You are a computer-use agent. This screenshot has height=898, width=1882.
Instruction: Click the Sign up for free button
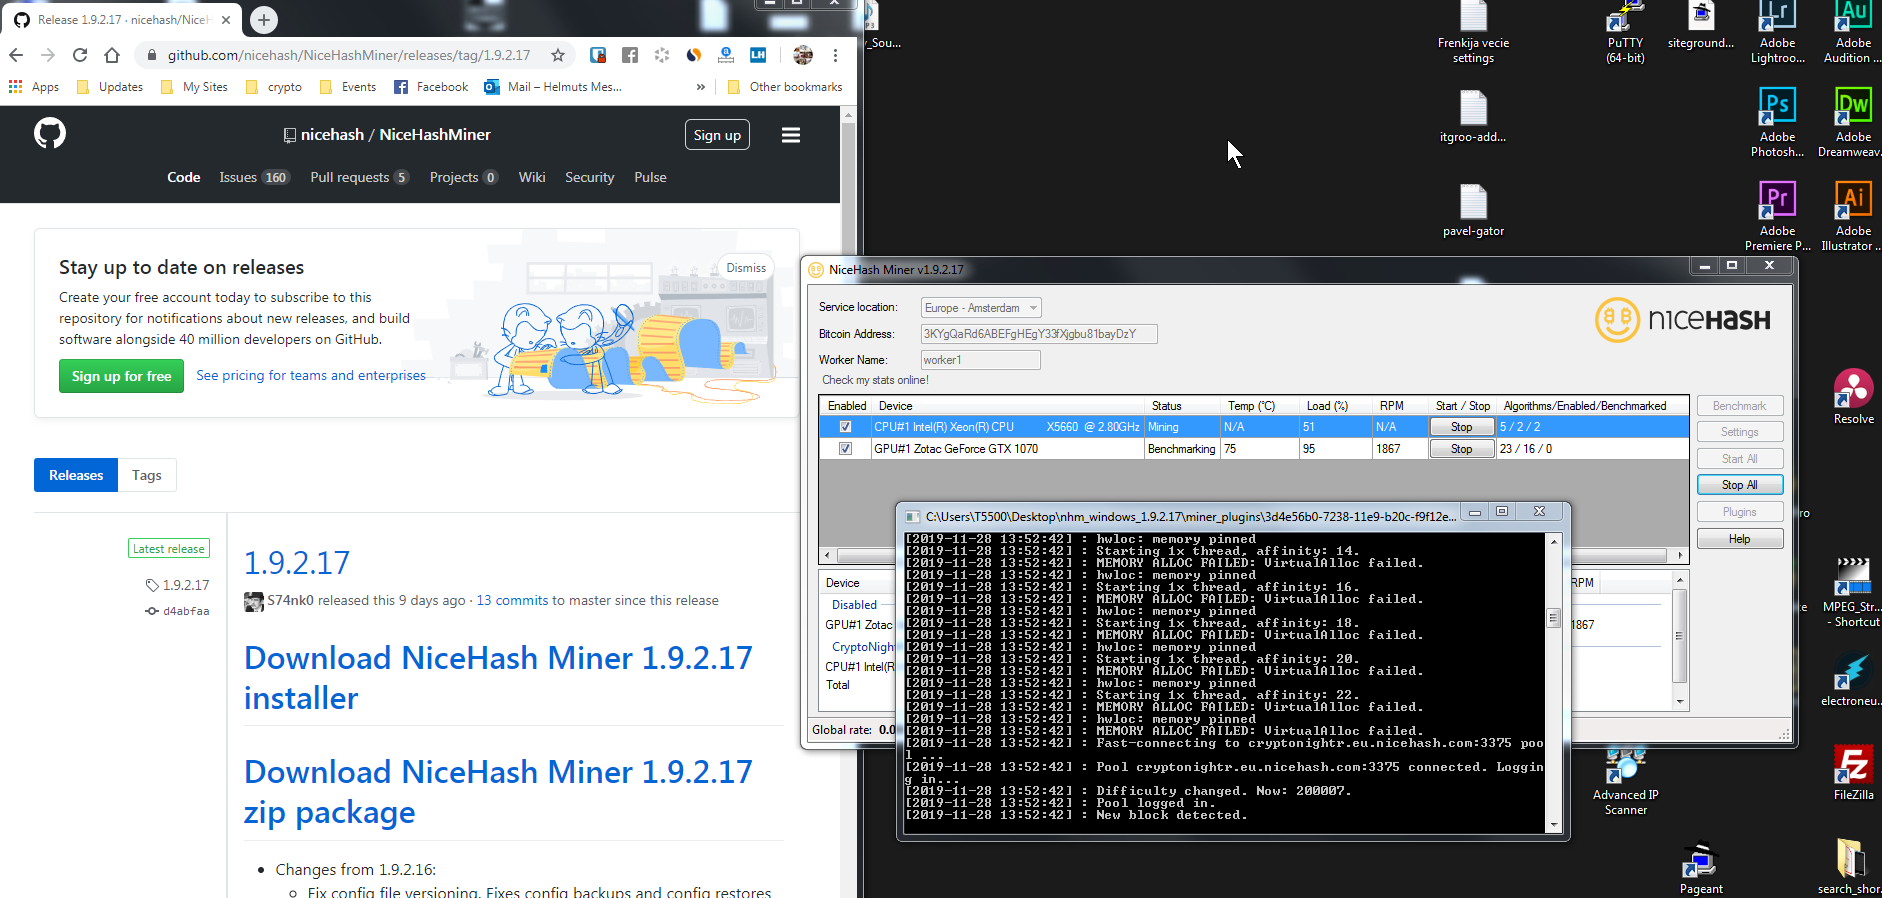coord(121,376)
